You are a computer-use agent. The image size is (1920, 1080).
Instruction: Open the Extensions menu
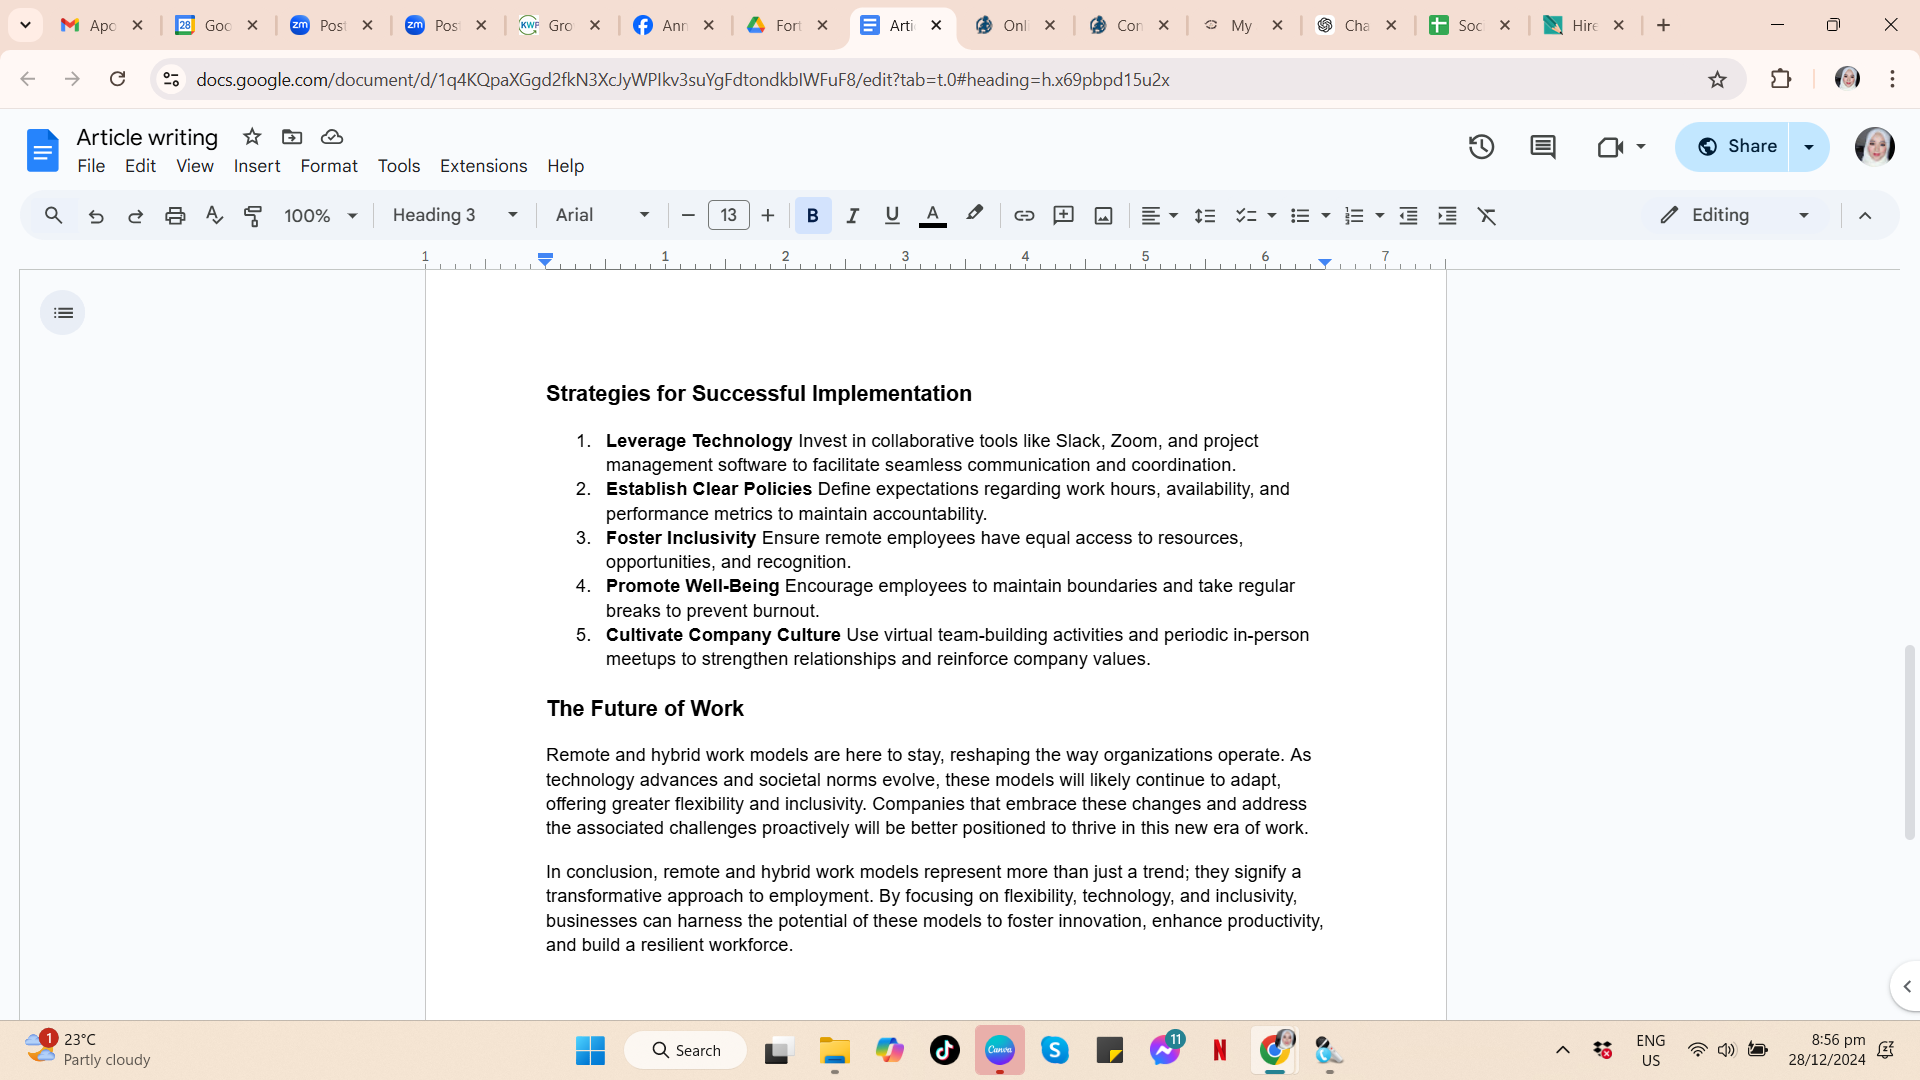(x=483, y=166)
